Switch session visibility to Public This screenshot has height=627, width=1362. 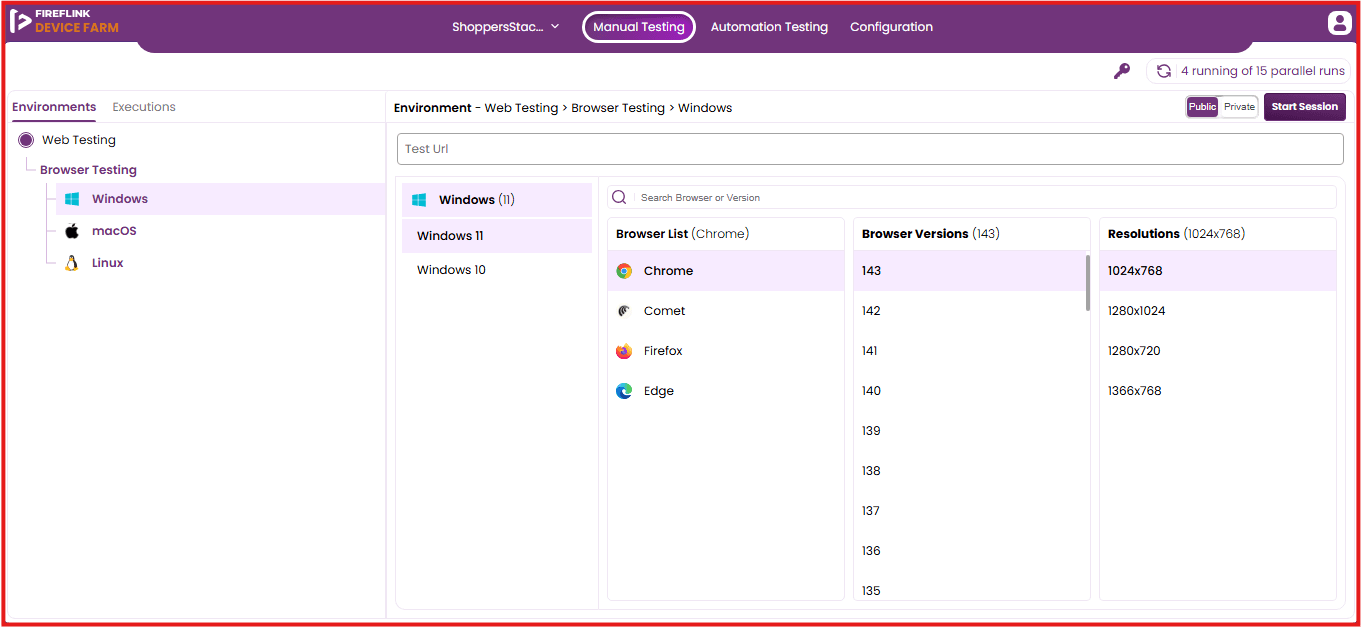pos(1202,107)
